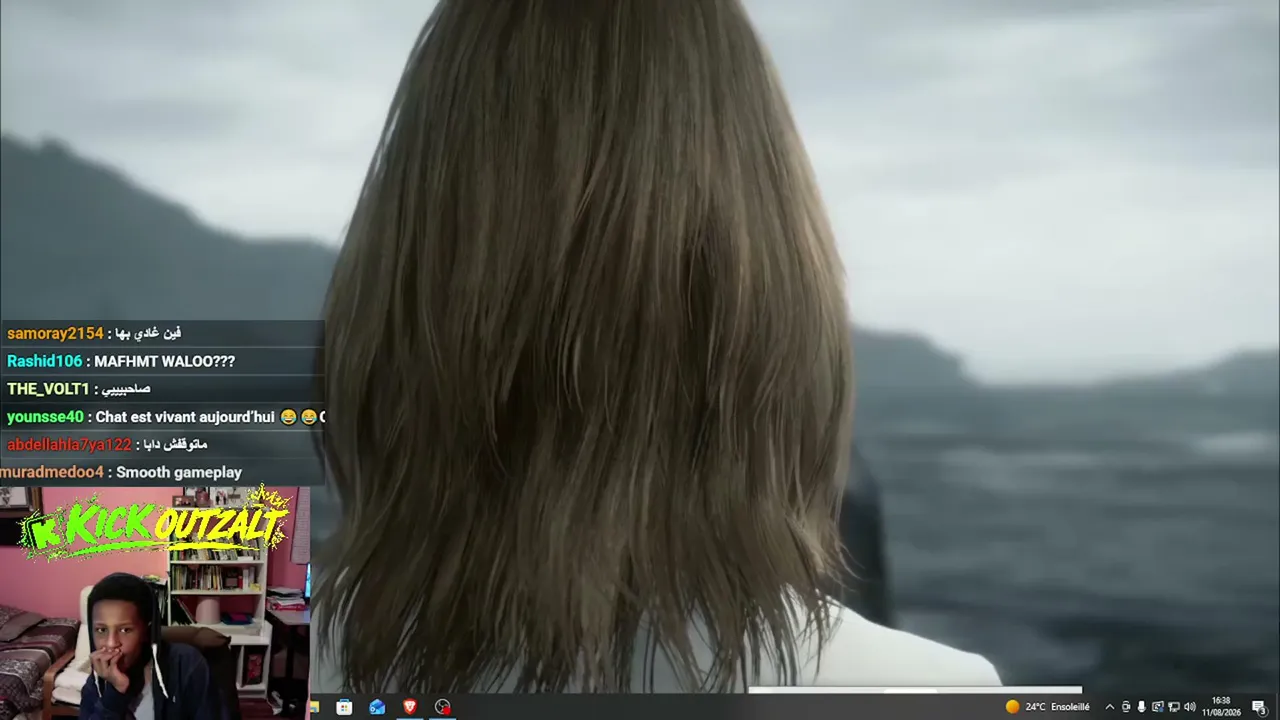Open the display projection tray icon
This screenshot has width=1280, height=720.
tap(1158, 707)
